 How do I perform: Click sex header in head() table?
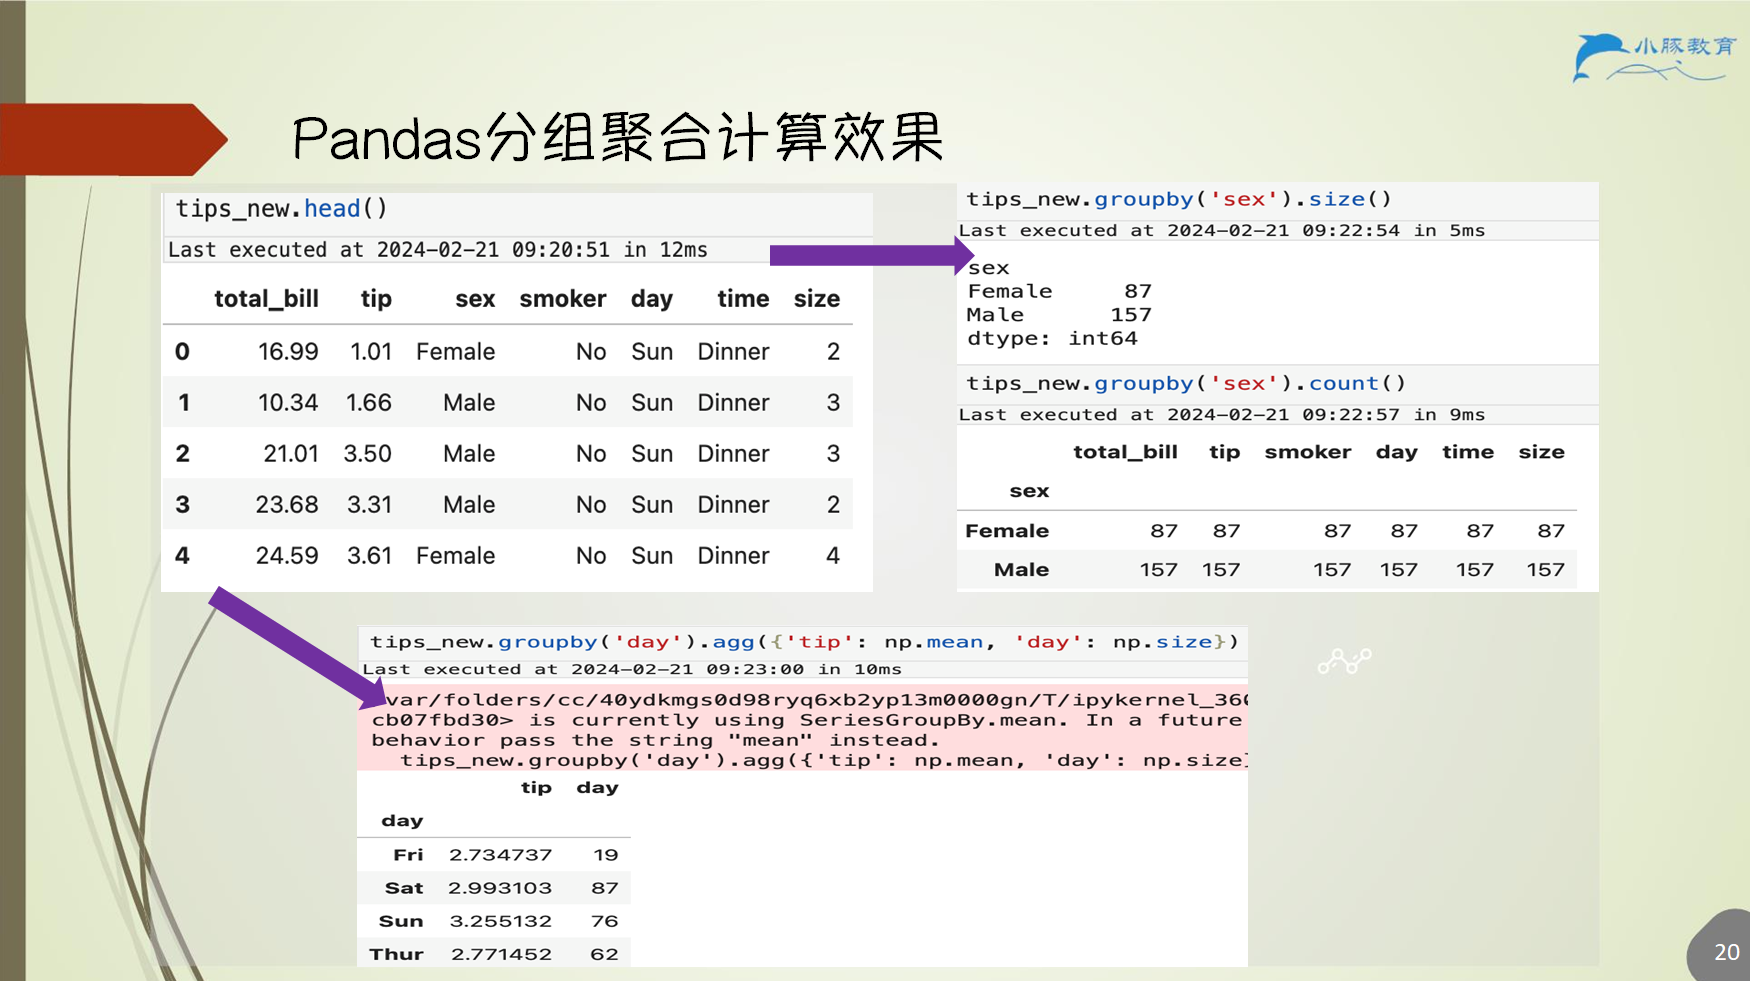(475, 299)
